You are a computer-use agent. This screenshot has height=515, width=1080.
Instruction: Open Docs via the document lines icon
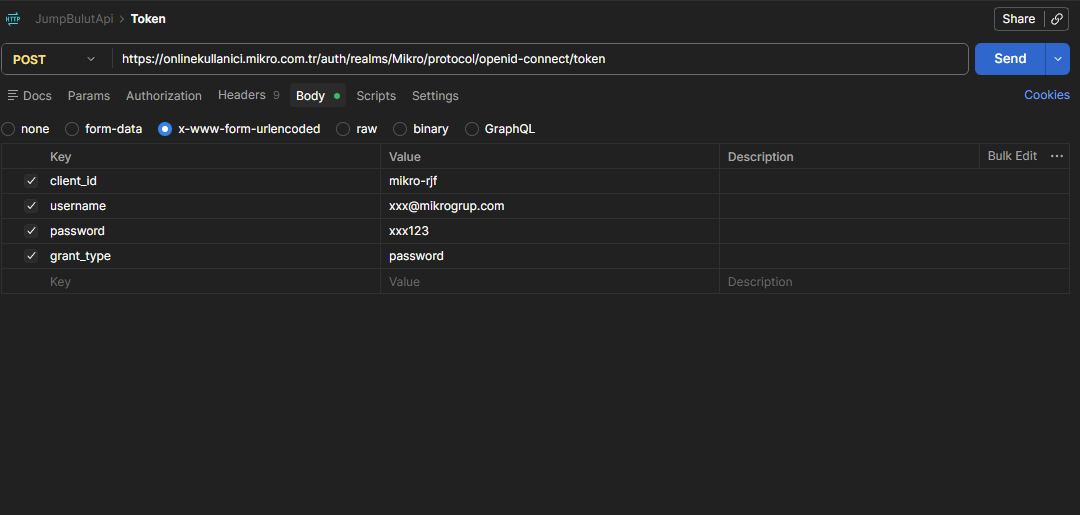(12, 95)
